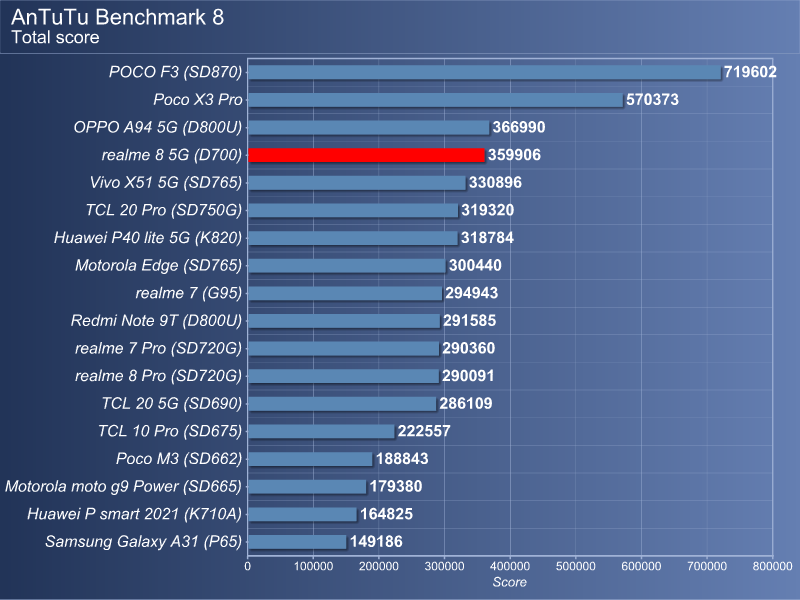Select the "Vivo X51 5G (SD765)" label
The width and height of the screenshot is (800, 600).
click(x=166, y=182)
